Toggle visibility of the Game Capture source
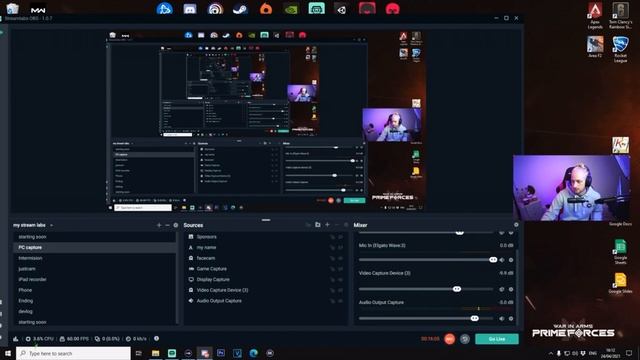 point(340,269)
